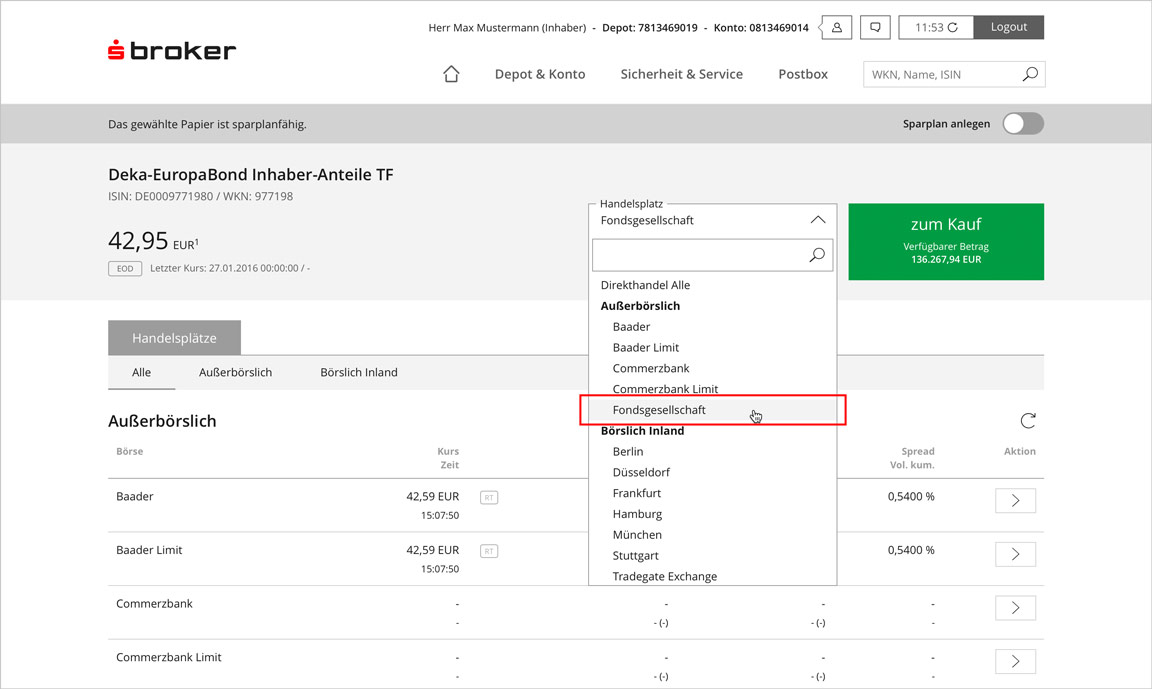Click the S broker logo
Screen dimensions: 1152x689
(172, 51)
